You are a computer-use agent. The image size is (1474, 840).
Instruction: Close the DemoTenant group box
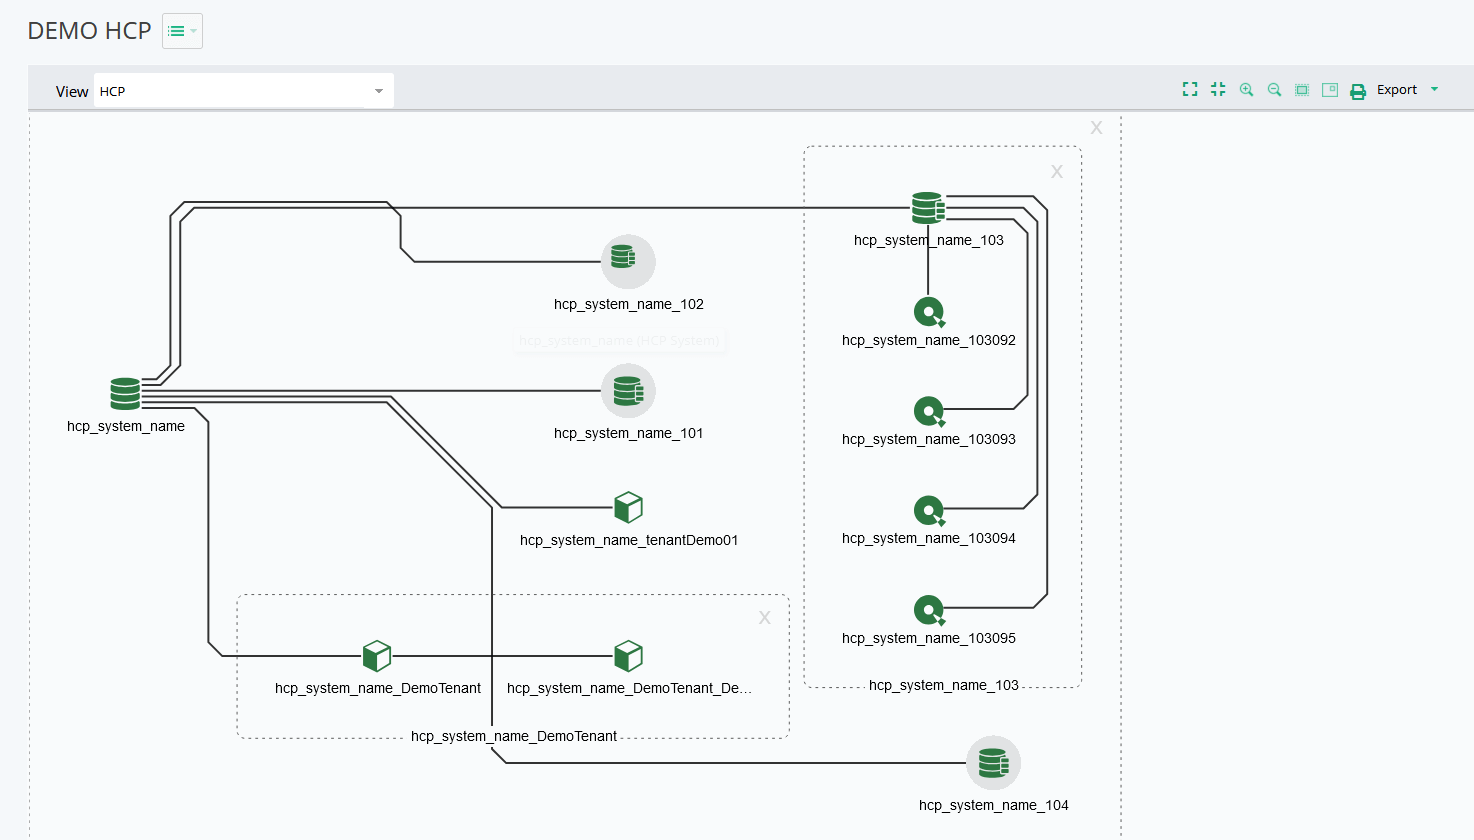click(764, 618)
